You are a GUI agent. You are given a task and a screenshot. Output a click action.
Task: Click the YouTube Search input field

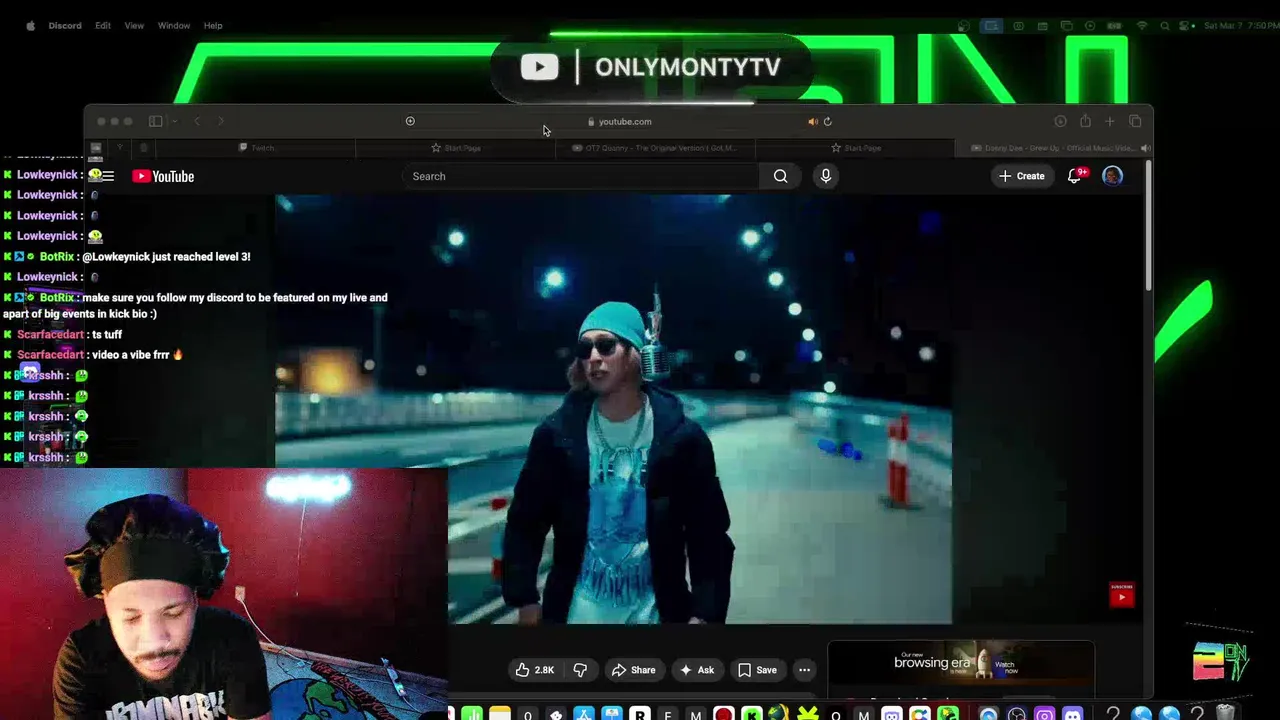582,176
